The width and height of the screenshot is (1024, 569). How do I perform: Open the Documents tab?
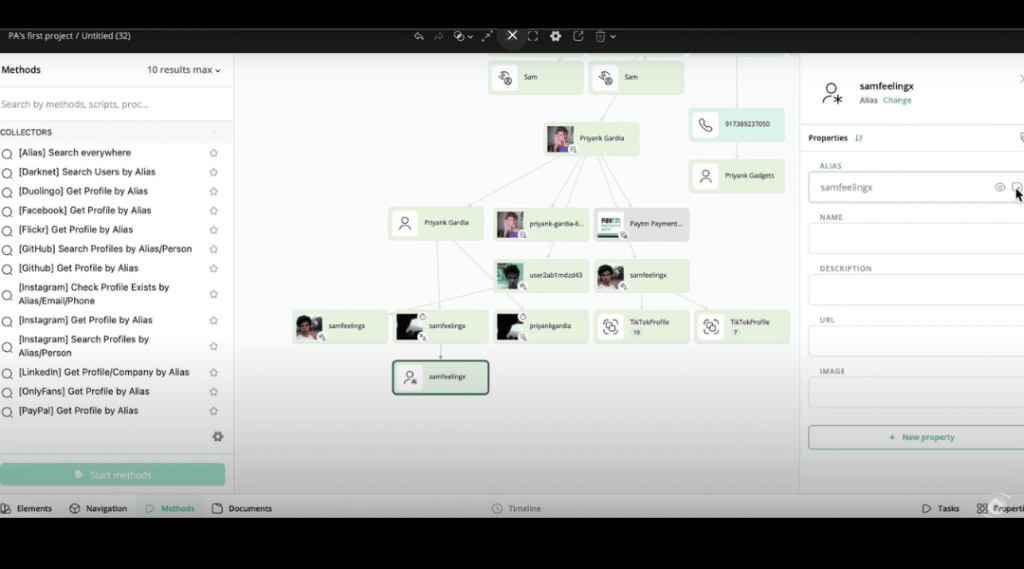242,508
